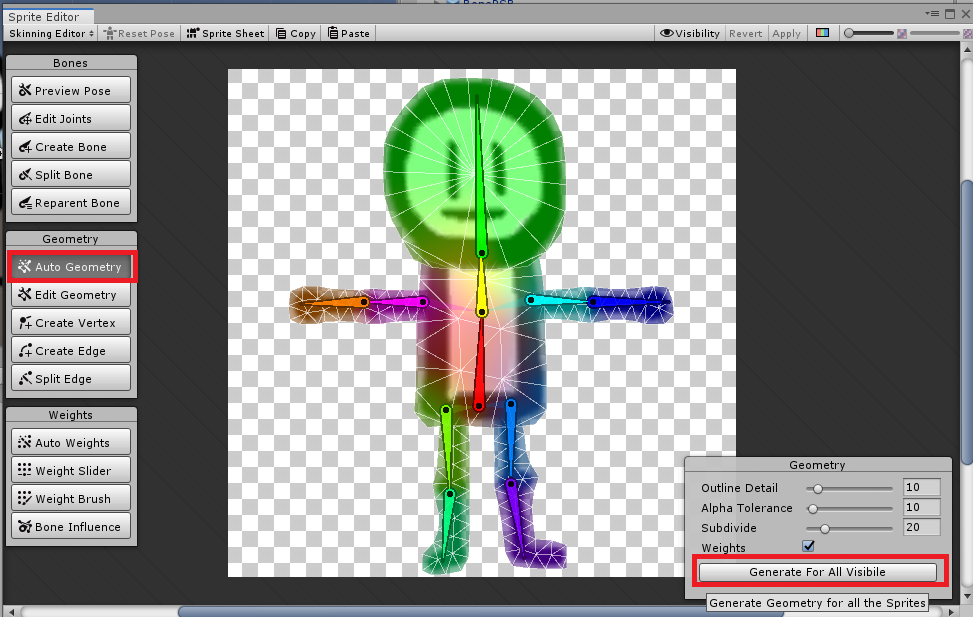Choose the Create Edge tool

(71, 350)
